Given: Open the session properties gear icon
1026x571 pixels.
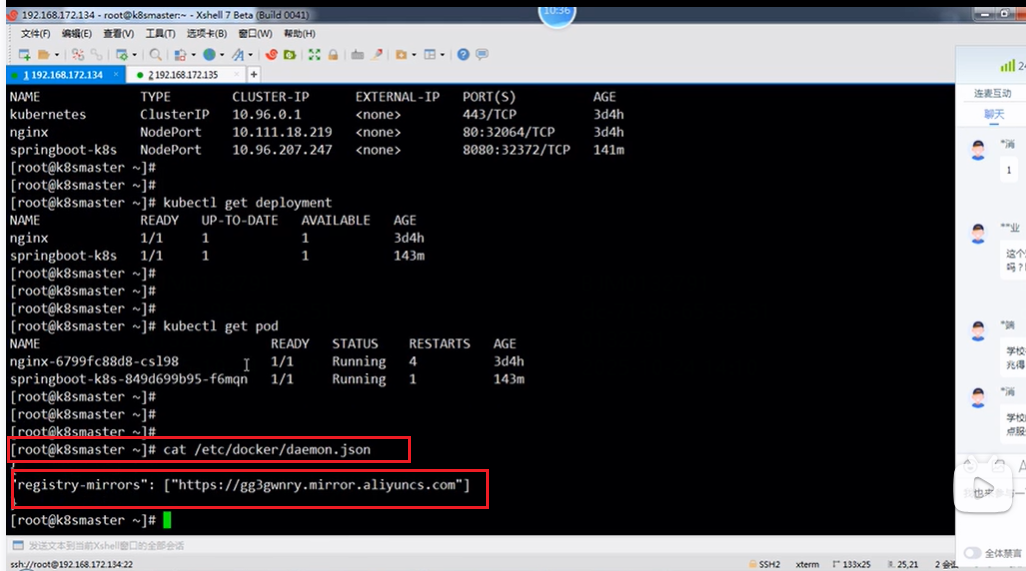Looking at the screenshot, I should 122,54.
